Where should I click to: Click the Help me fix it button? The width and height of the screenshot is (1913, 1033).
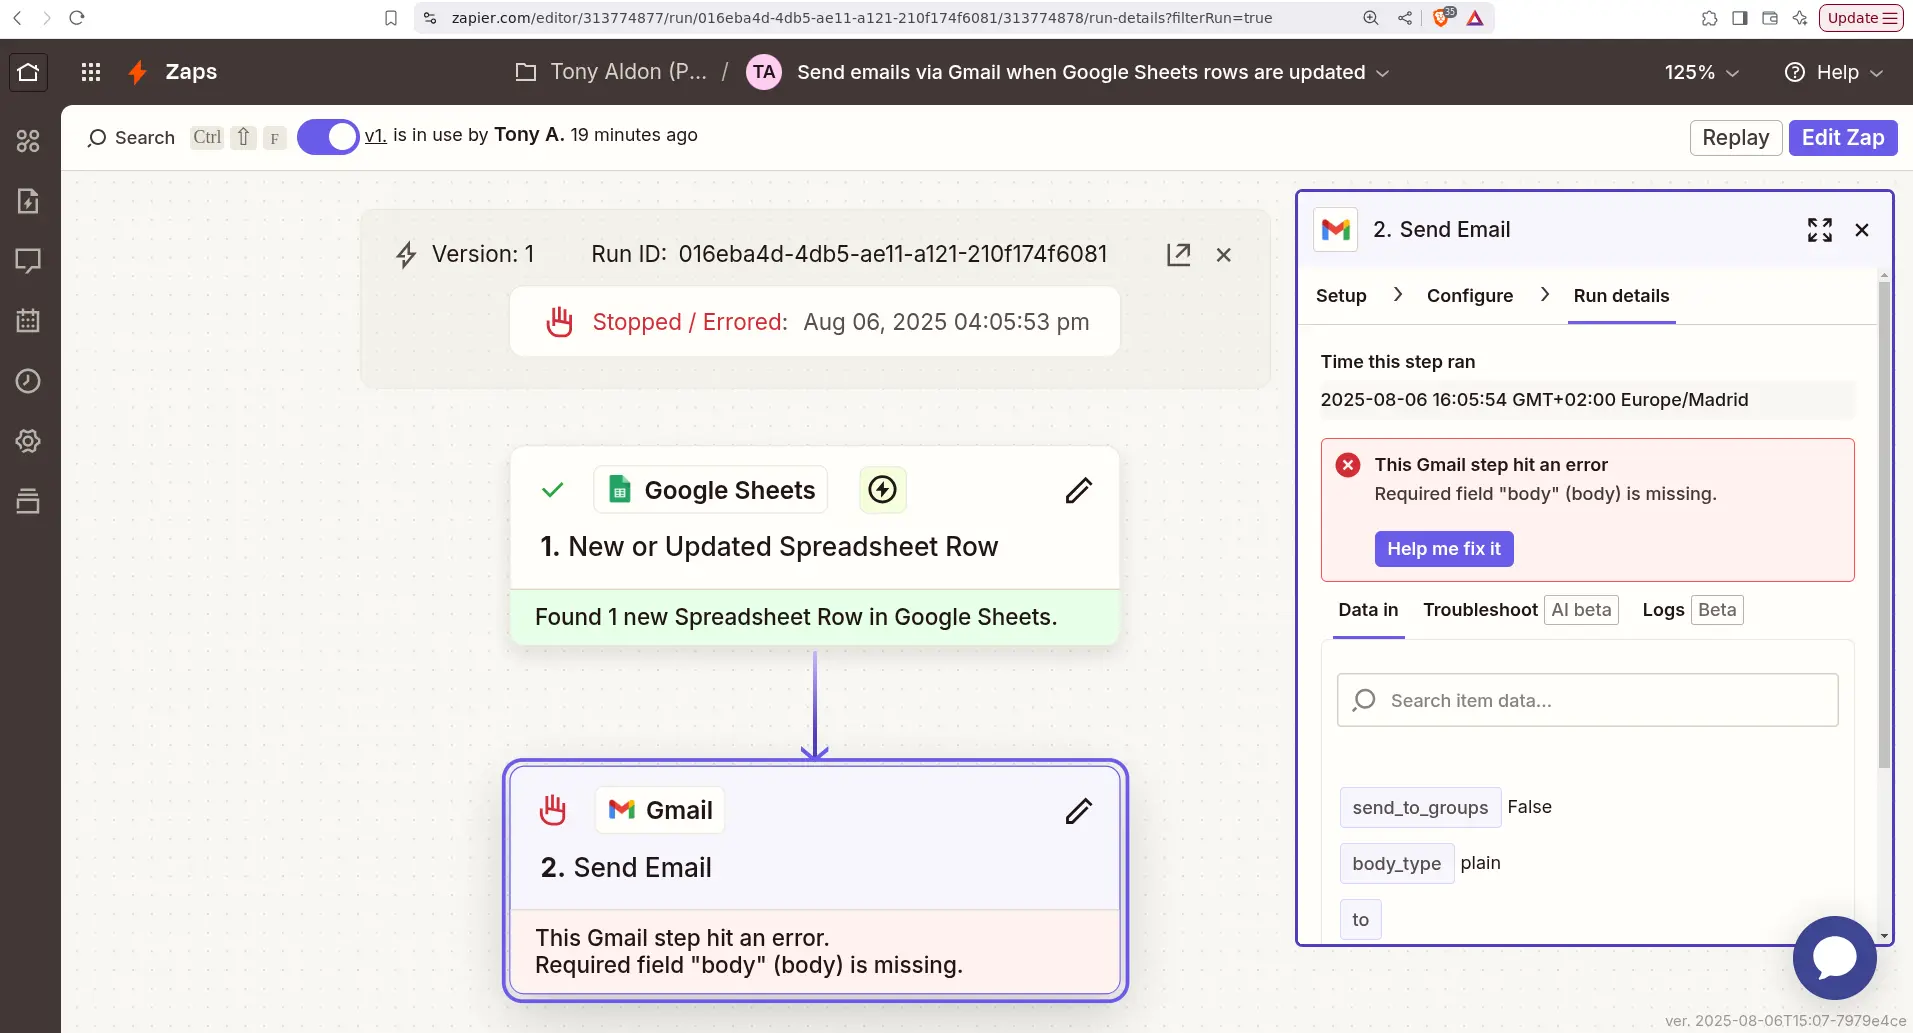pyautogui.click(x=1444, y=548)
